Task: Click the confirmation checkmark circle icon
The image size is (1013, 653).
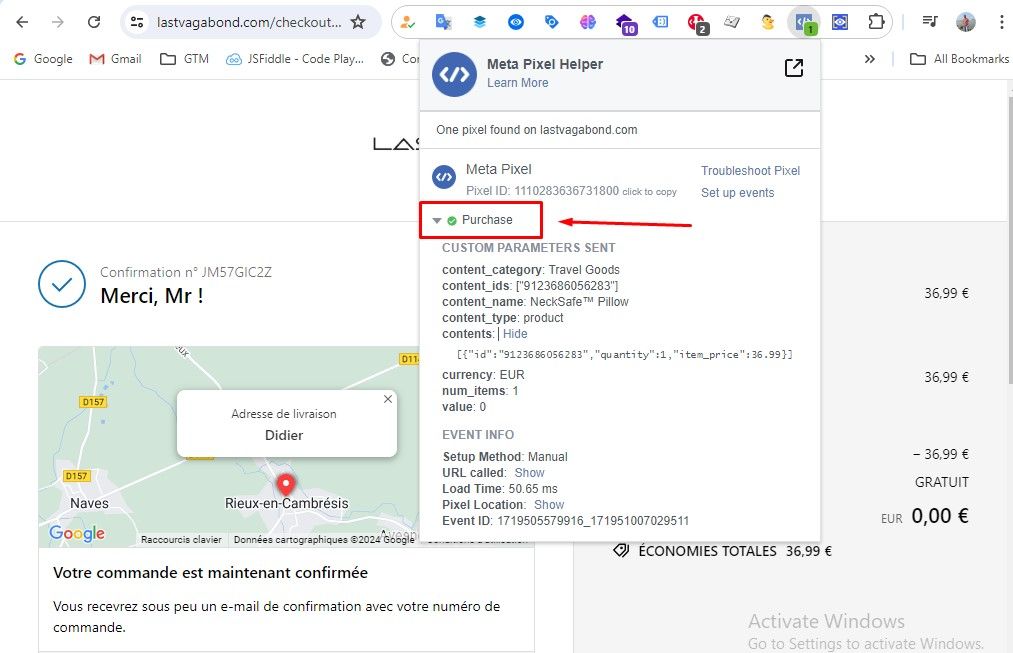Action: 61,284
